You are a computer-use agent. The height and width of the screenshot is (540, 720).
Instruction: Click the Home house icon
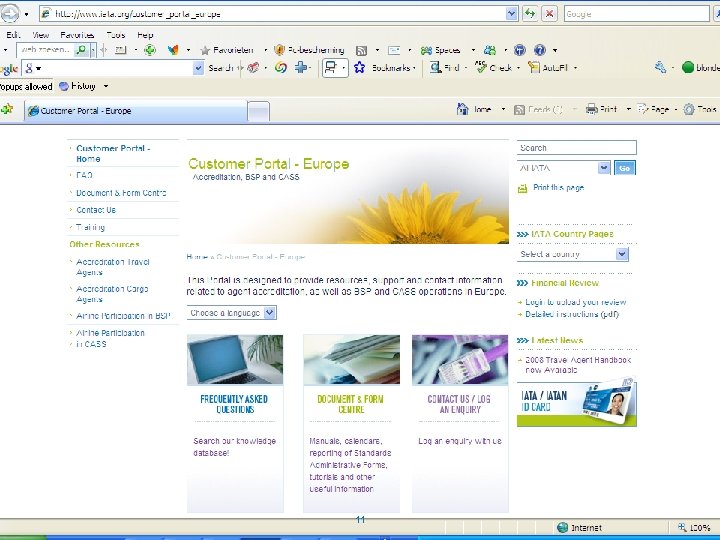[462, 109]
